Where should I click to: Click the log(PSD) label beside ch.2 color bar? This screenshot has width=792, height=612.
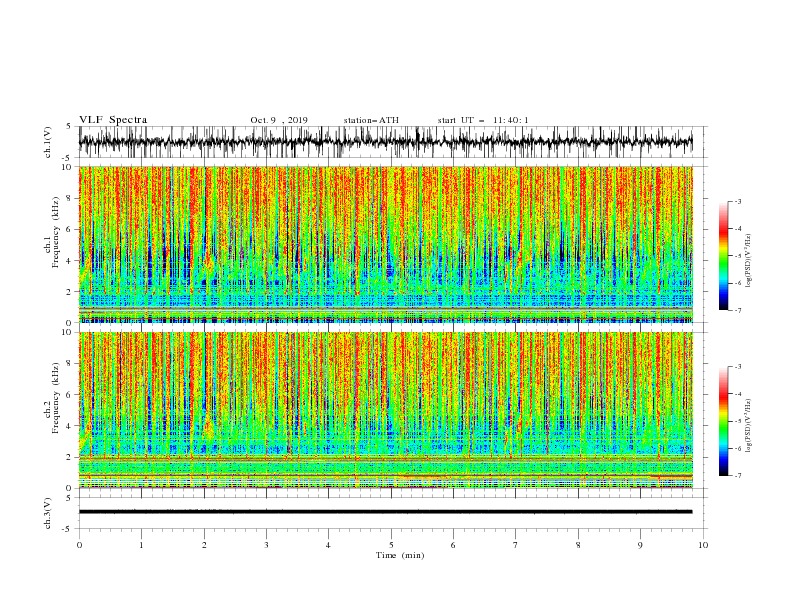748,425
